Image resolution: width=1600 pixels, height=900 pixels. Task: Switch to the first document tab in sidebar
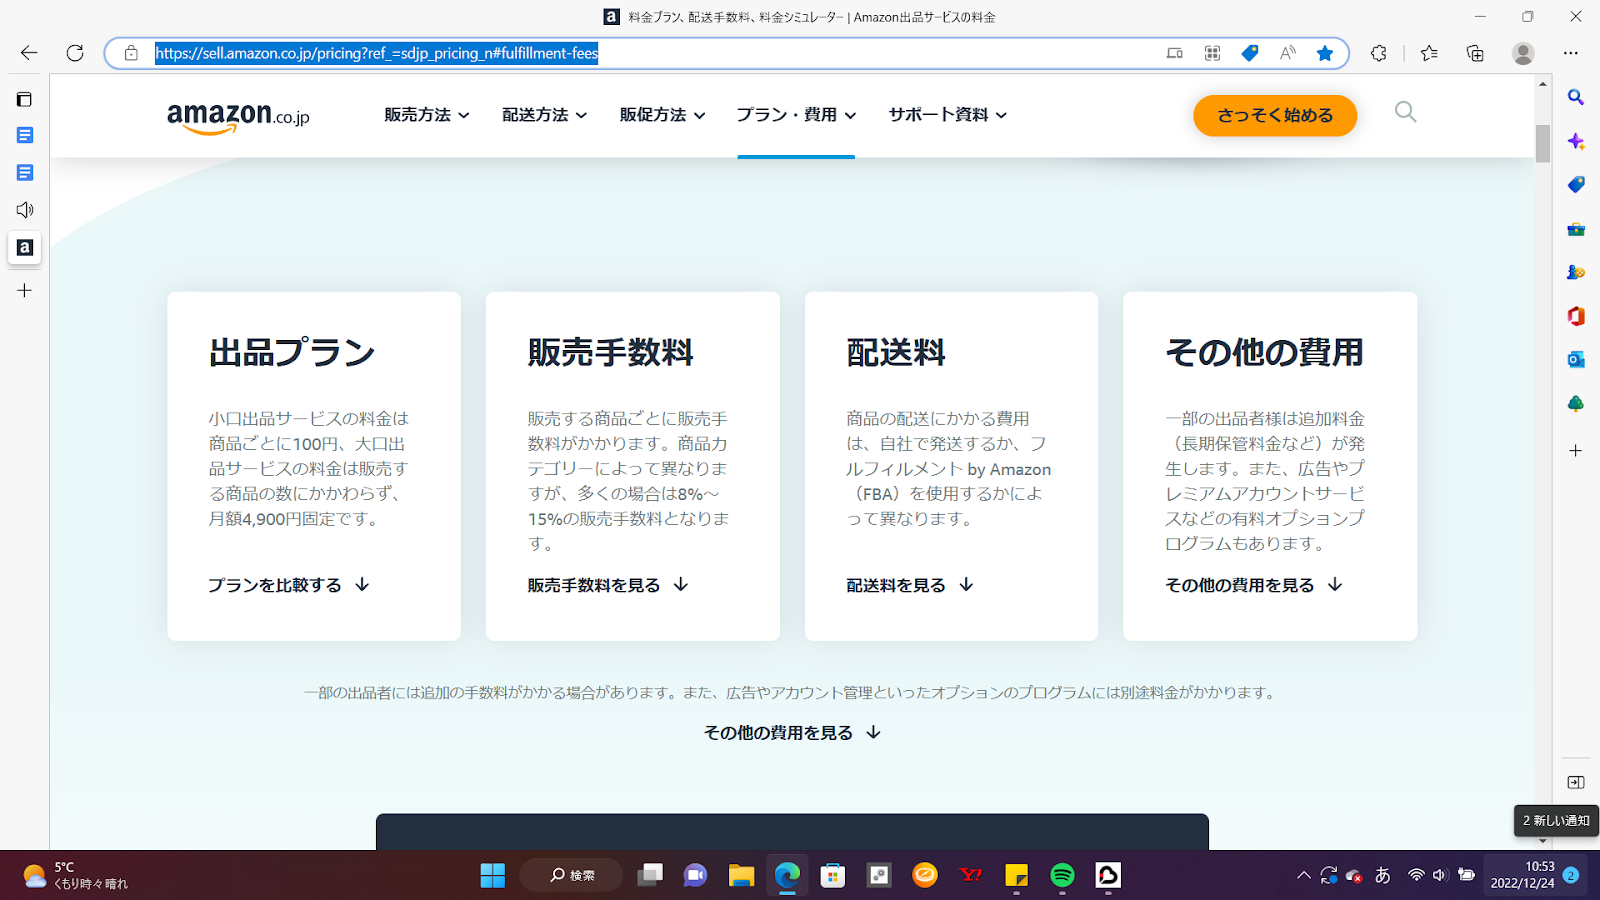tap(25, 135)
